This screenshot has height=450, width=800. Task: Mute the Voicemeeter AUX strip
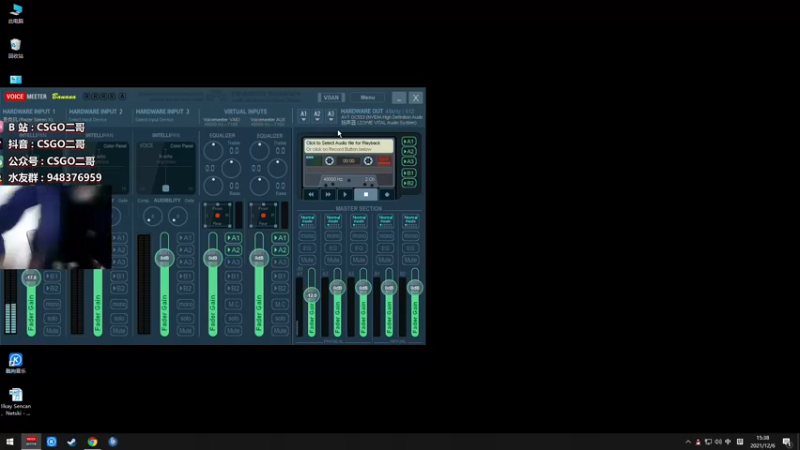(280, 331)
